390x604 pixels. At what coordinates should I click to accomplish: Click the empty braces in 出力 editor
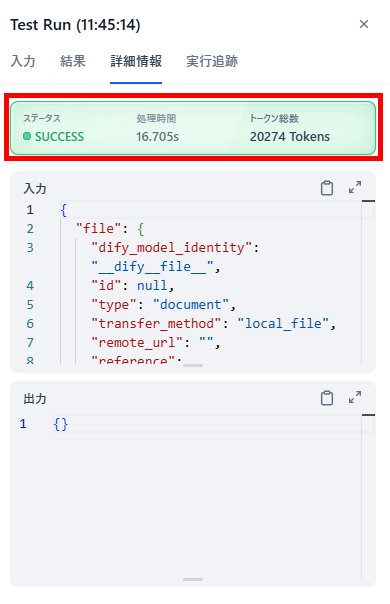tap(61, 424)
